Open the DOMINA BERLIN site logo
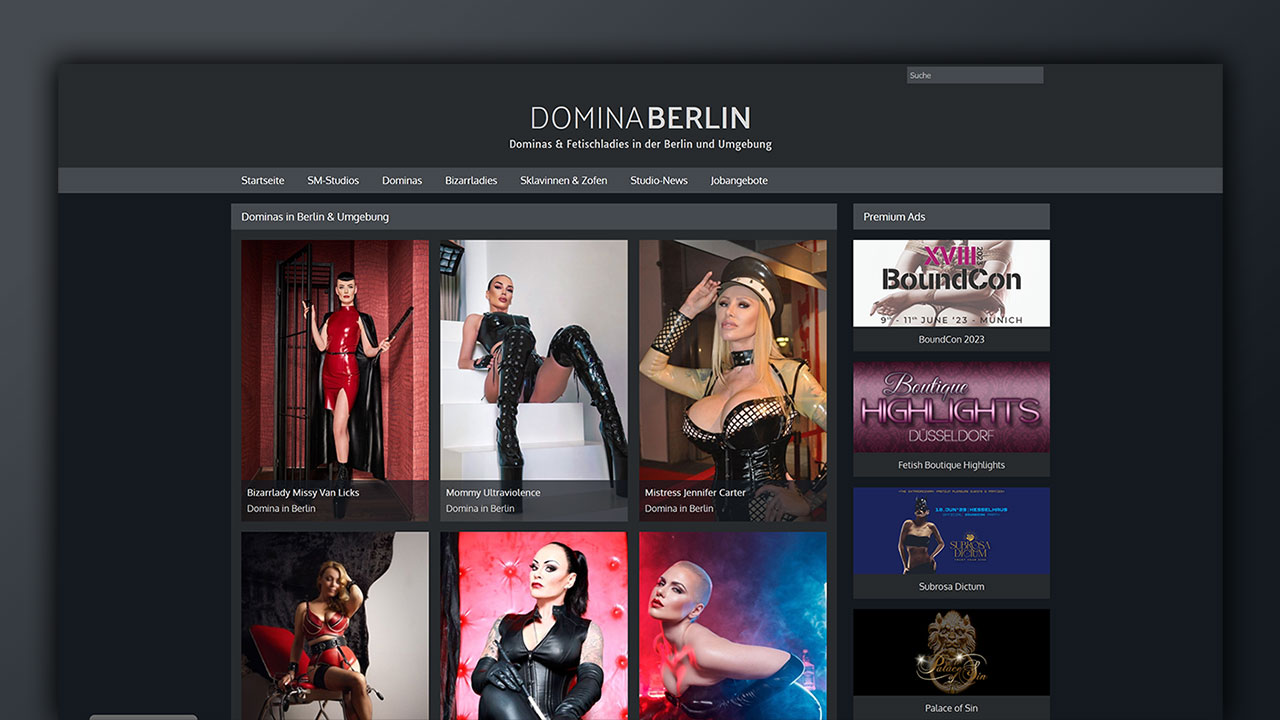Image resolution: width=1280 pixels, height=720 pixels. (x=640, y=118)
